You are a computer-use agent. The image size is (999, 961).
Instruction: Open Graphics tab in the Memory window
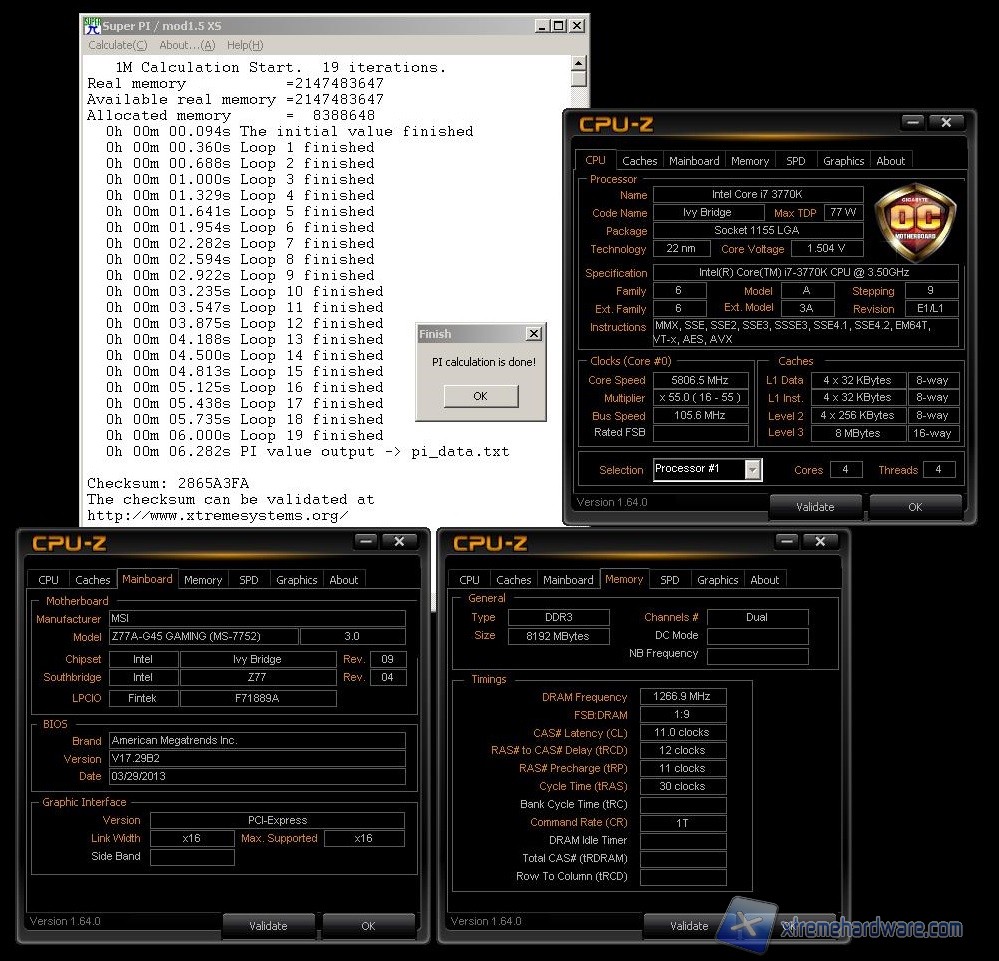point(717,580)
